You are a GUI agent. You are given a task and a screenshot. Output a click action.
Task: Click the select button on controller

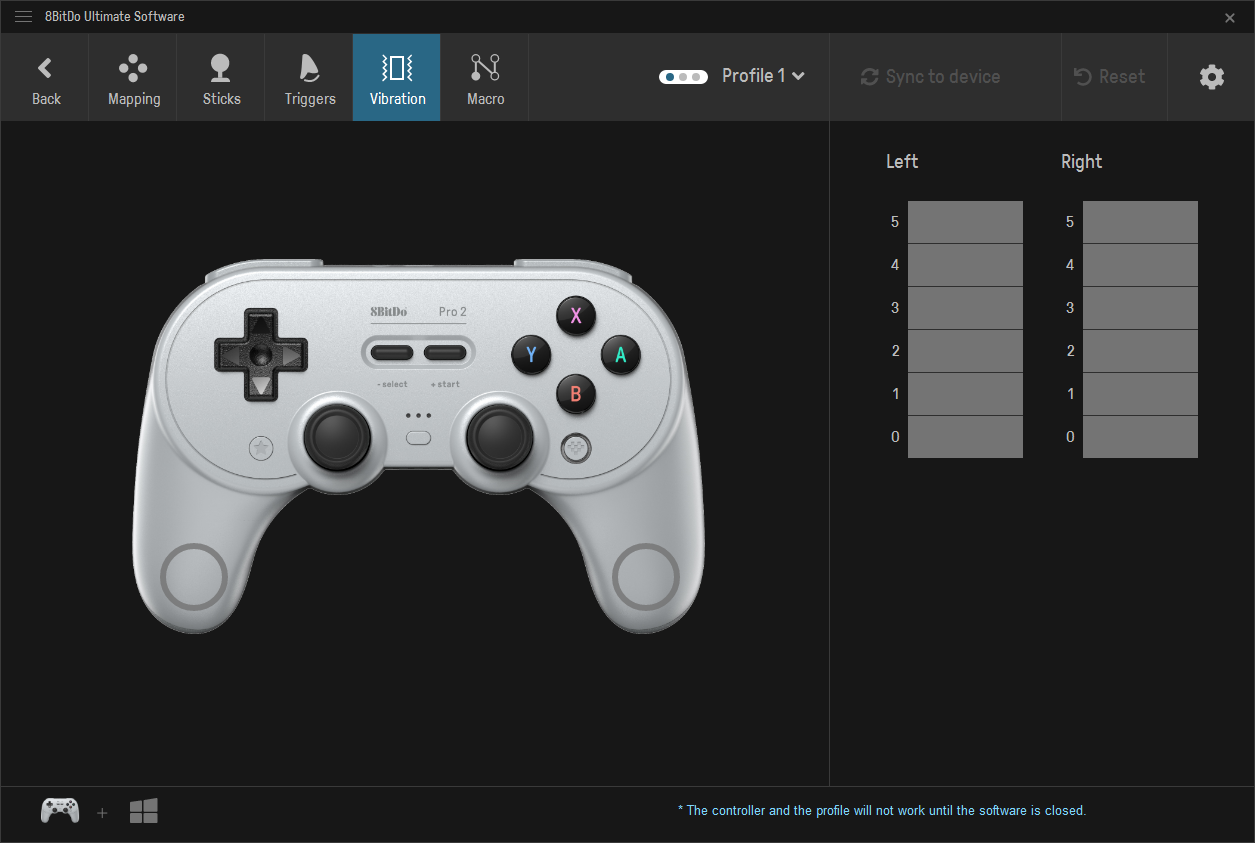(x=391, y=352)
